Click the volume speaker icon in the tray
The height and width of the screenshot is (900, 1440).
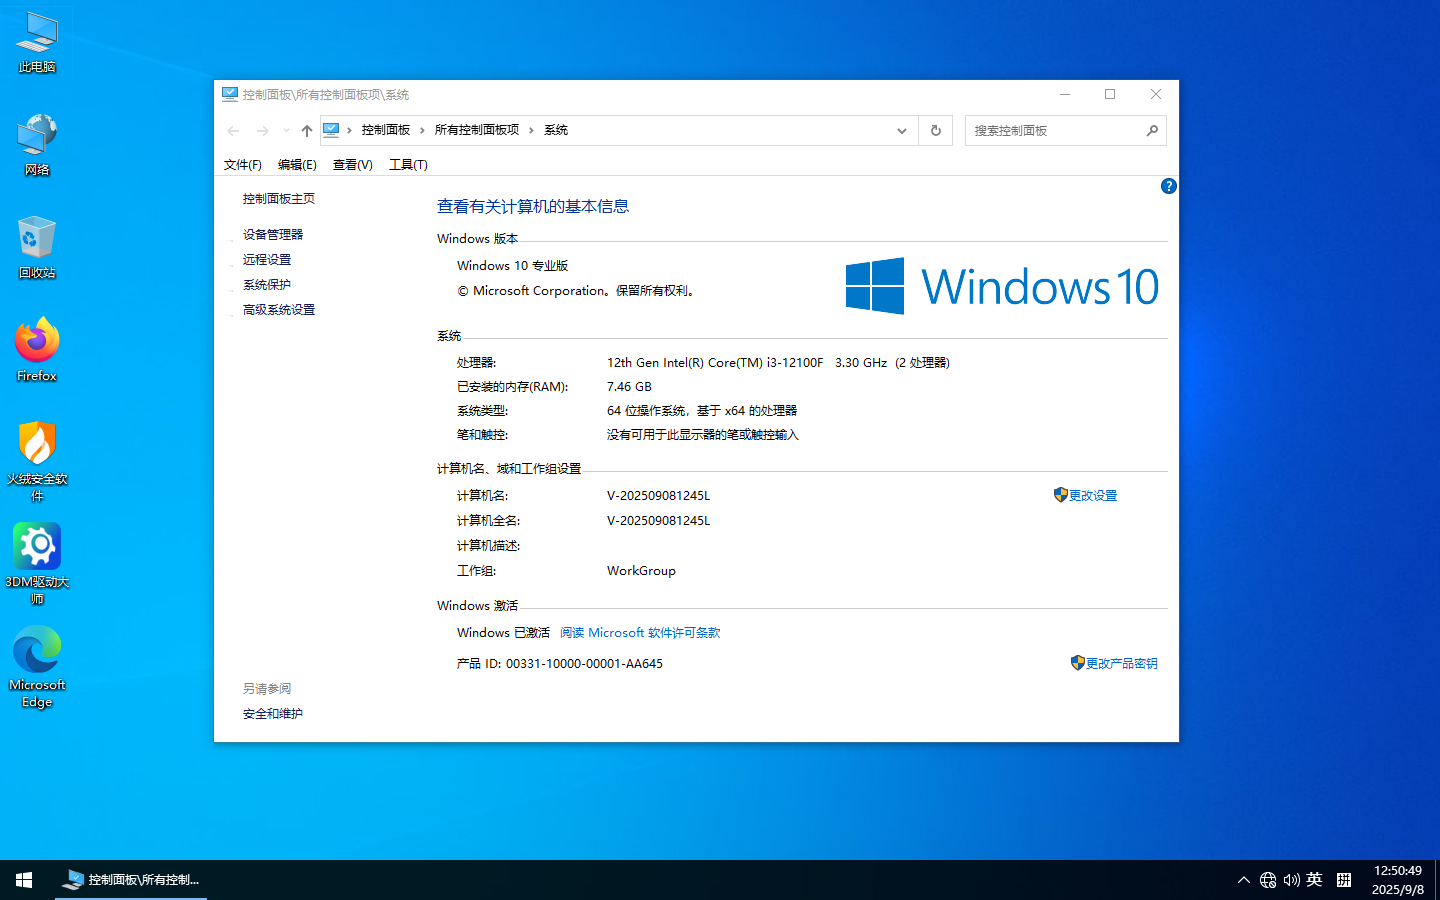(x=1294, y=880)
